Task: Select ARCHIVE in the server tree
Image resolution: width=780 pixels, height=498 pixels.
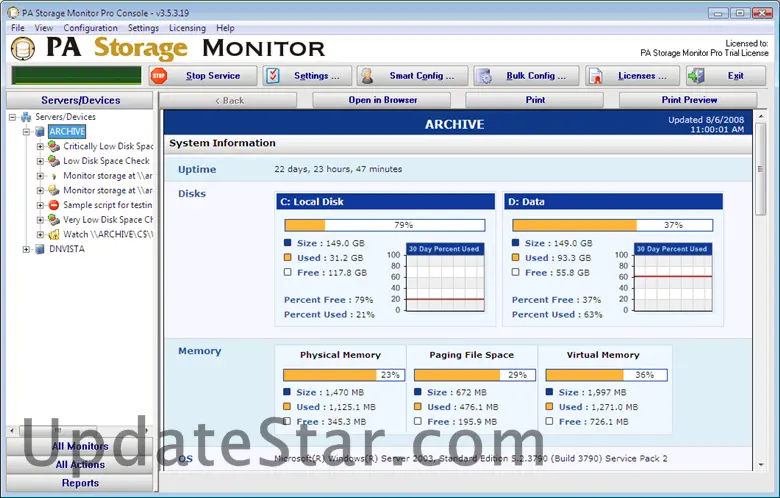Action: point(67,131)
